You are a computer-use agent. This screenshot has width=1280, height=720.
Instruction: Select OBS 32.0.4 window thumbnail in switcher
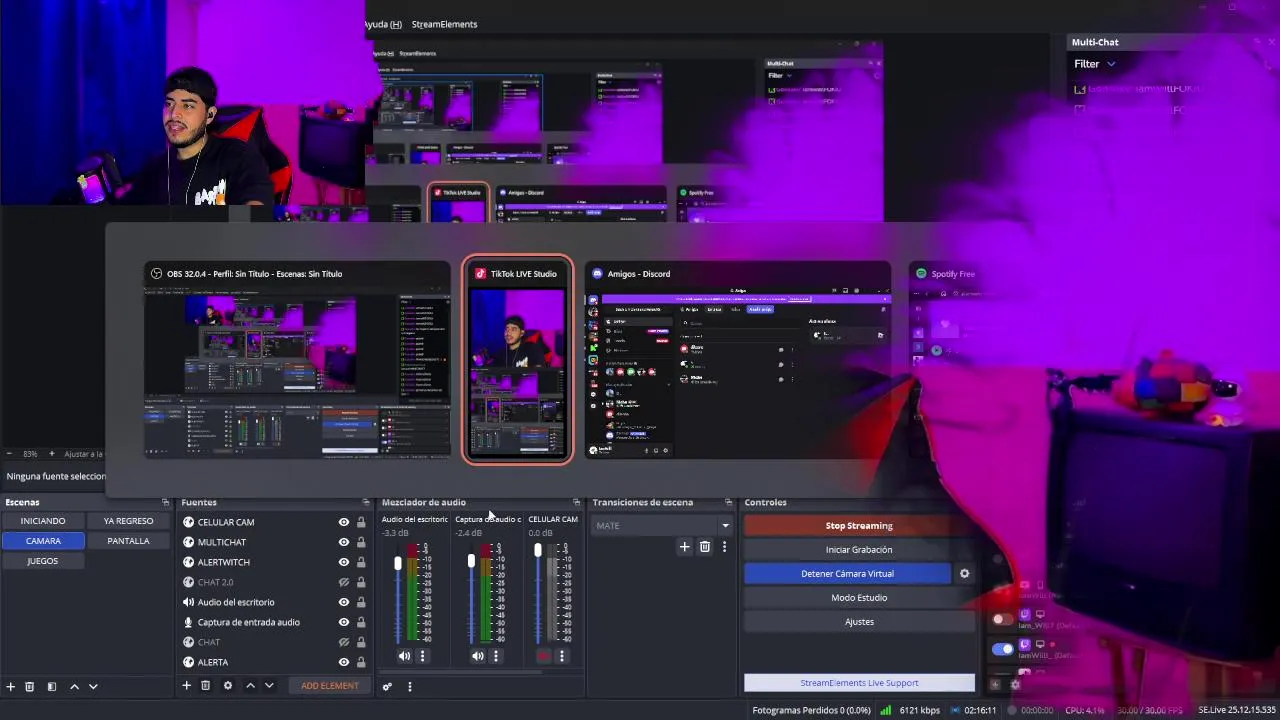pos(298,361)
